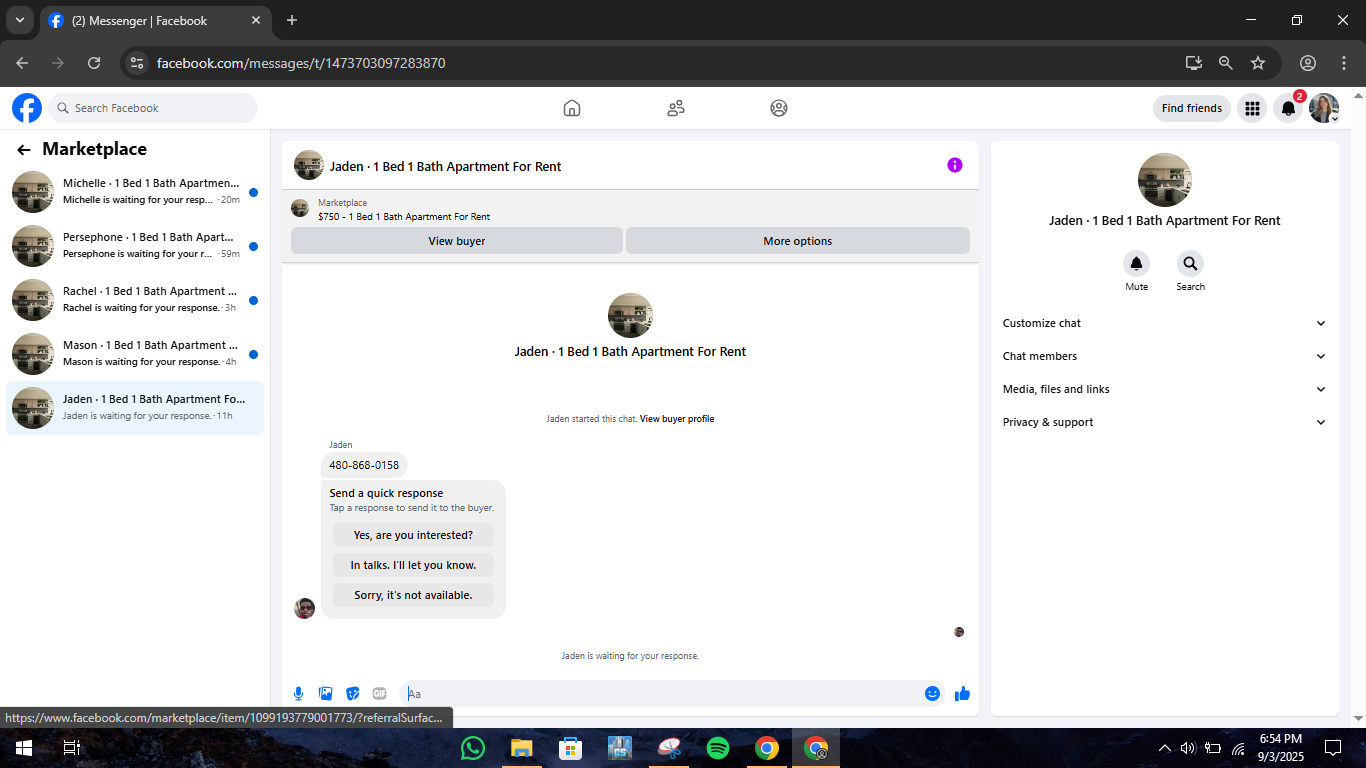Screen dimensions: 1366x768
Task: Send quick reply 'In talks. I'll let you know.'
Action: 413,565
